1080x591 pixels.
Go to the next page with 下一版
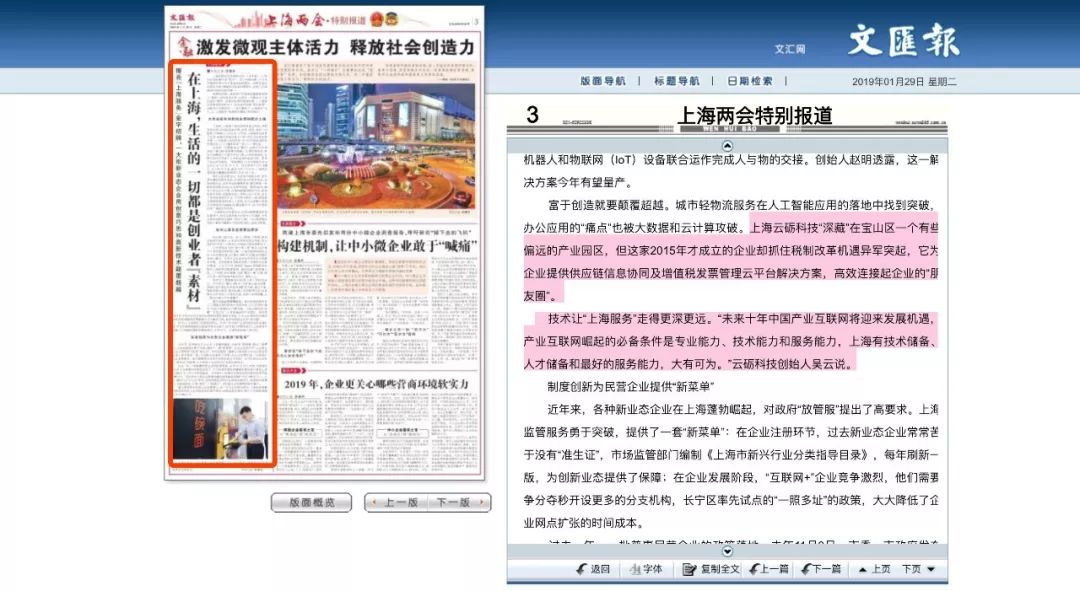tap(459, 502)
